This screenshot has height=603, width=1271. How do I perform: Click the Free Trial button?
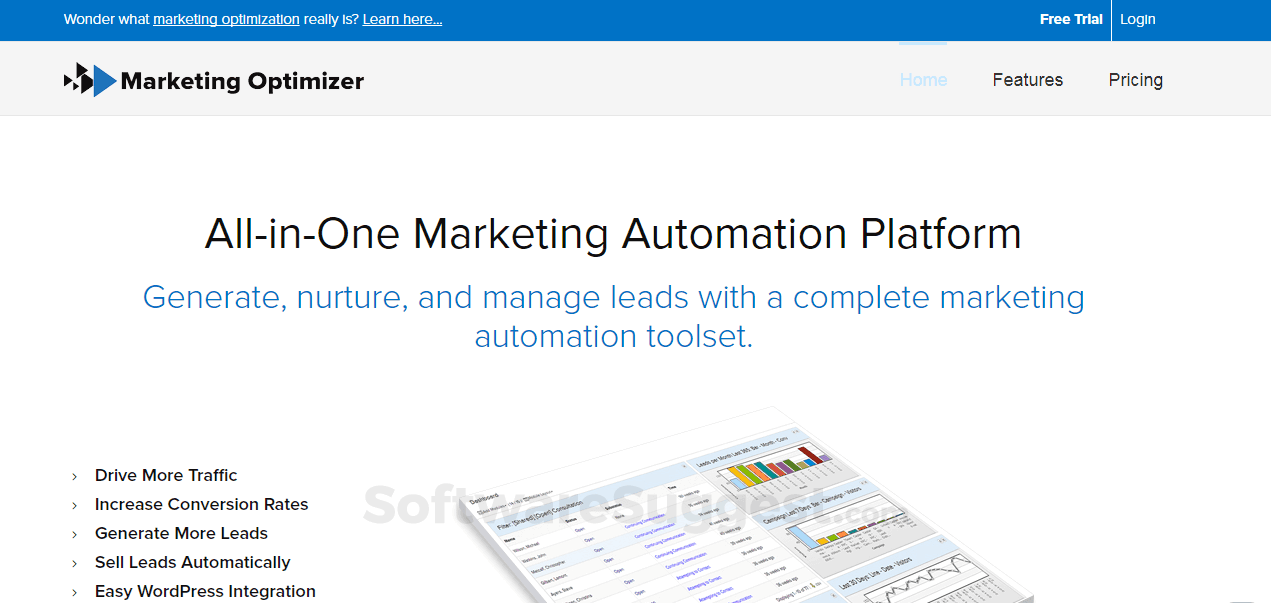[x=1070, y=19]
